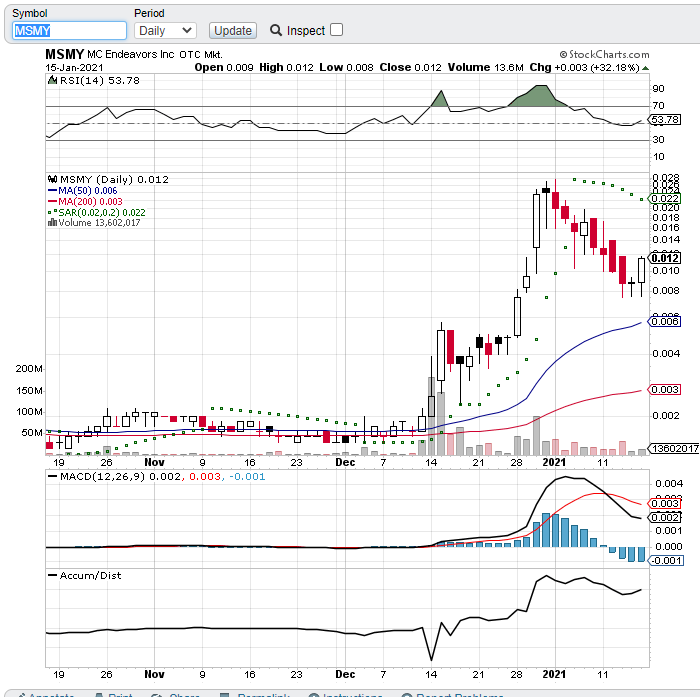Click the Open 0.009 value in header
Image resolution: width=700 pixels, height=697 pixels.
[x=224, y=67]
